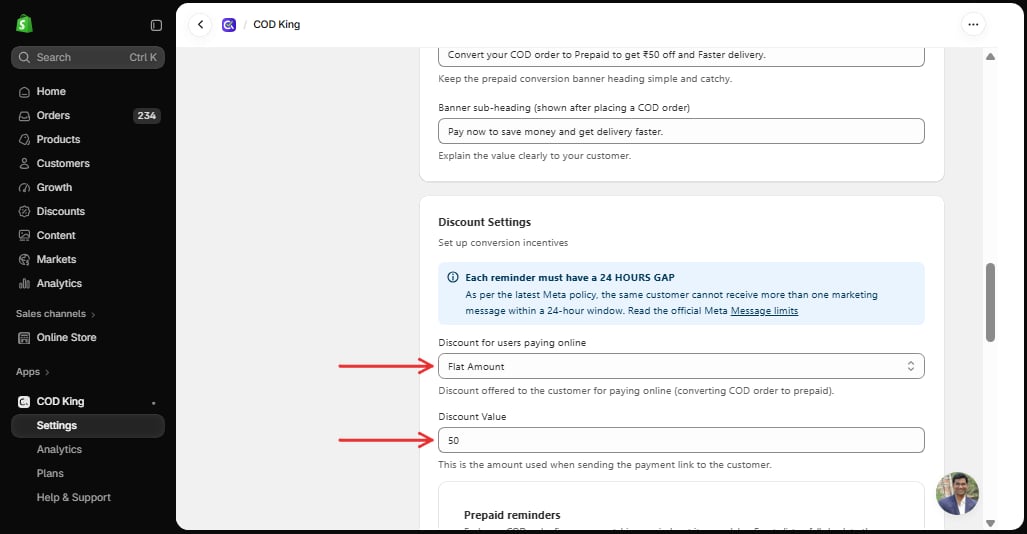The width and height of the screenshot is (1027, 534).
Task: Click the Markets globe icon
Action: 24,259
